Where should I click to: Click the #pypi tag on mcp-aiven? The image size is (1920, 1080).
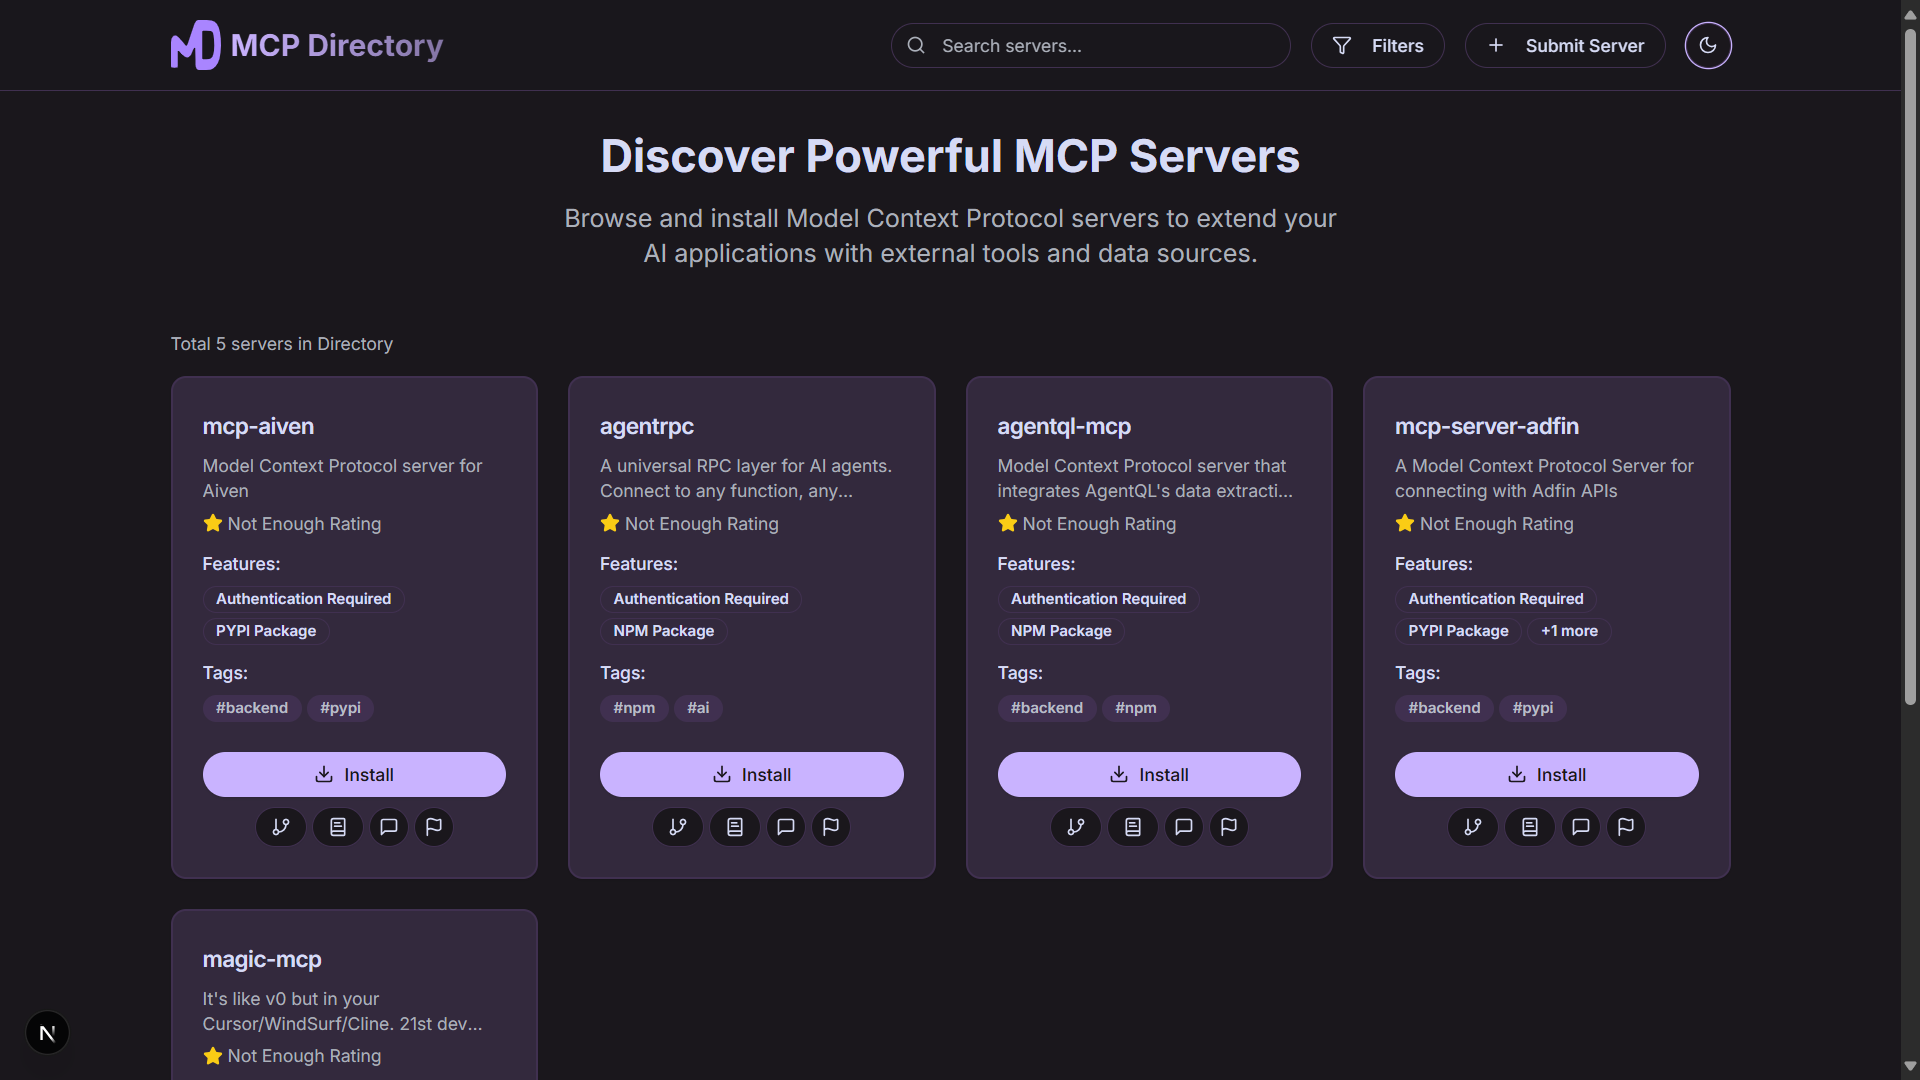click(340, 708)
